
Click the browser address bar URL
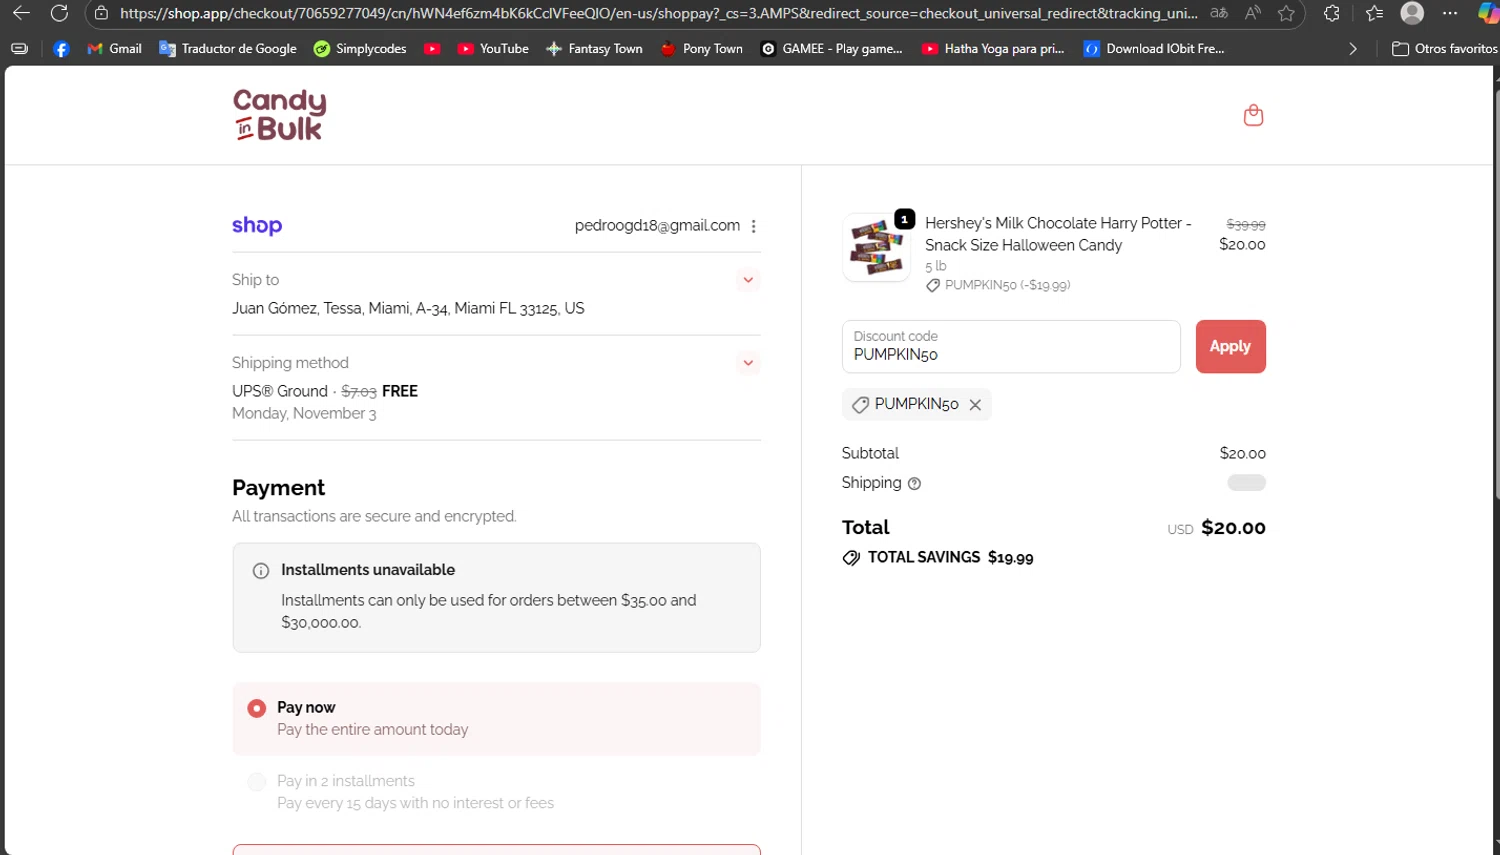(658, 13)
